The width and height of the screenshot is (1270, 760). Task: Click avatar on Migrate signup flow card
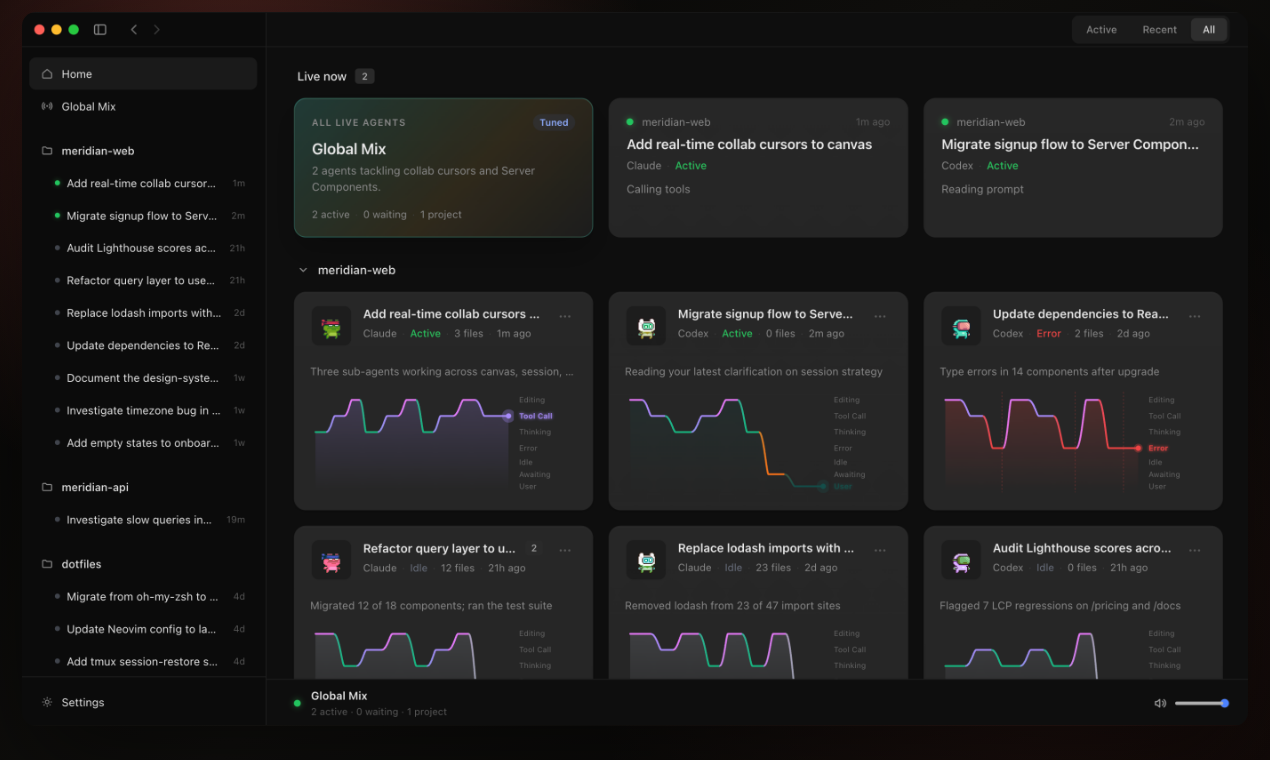point(646,326)
